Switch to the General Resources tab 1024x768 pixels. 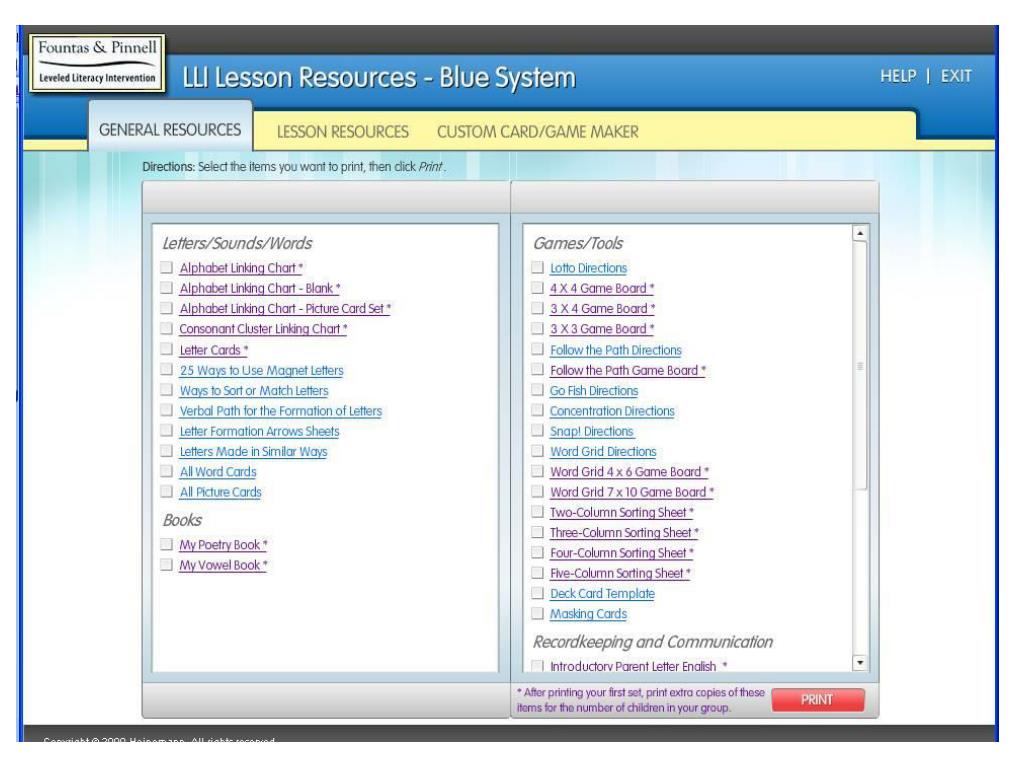(x=170, y=129)
